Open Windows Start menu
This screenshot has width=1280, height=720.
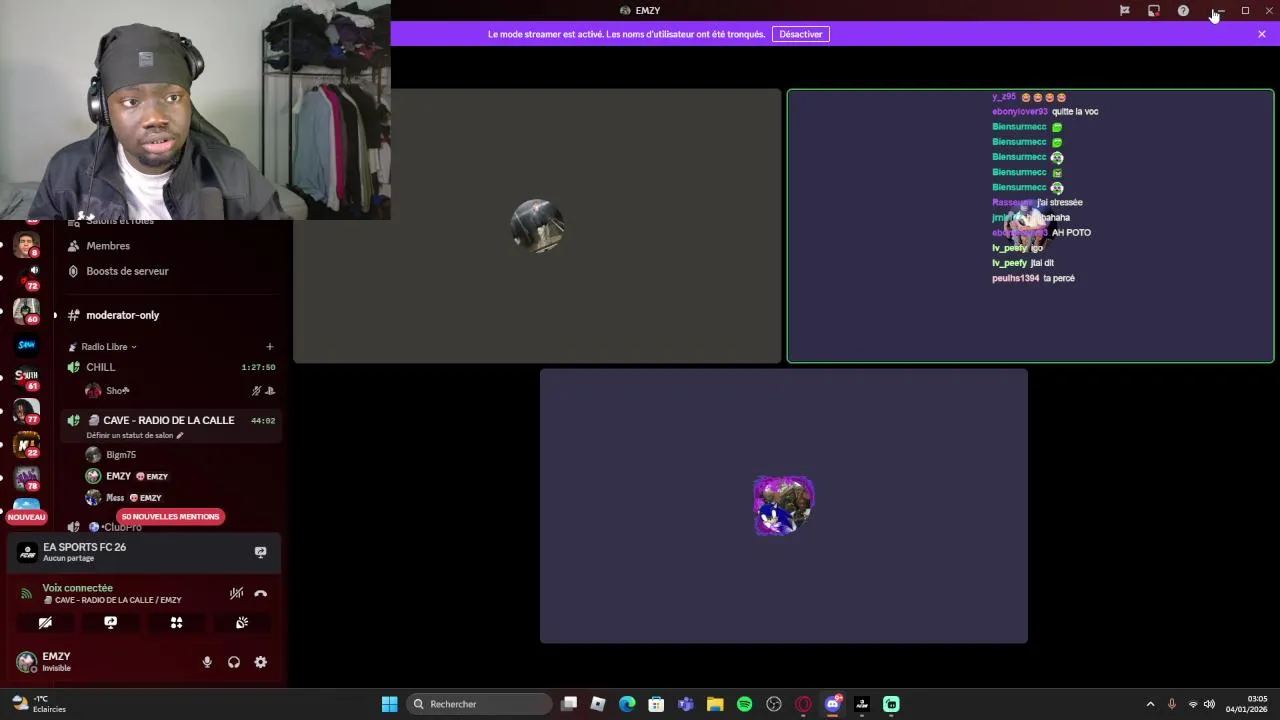[x=389, y=704]
